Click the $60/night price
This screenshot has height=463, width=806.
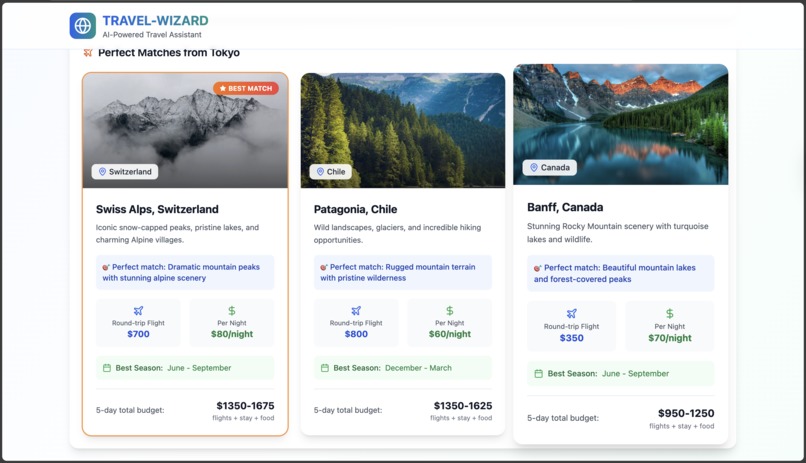tap(450, 334)
